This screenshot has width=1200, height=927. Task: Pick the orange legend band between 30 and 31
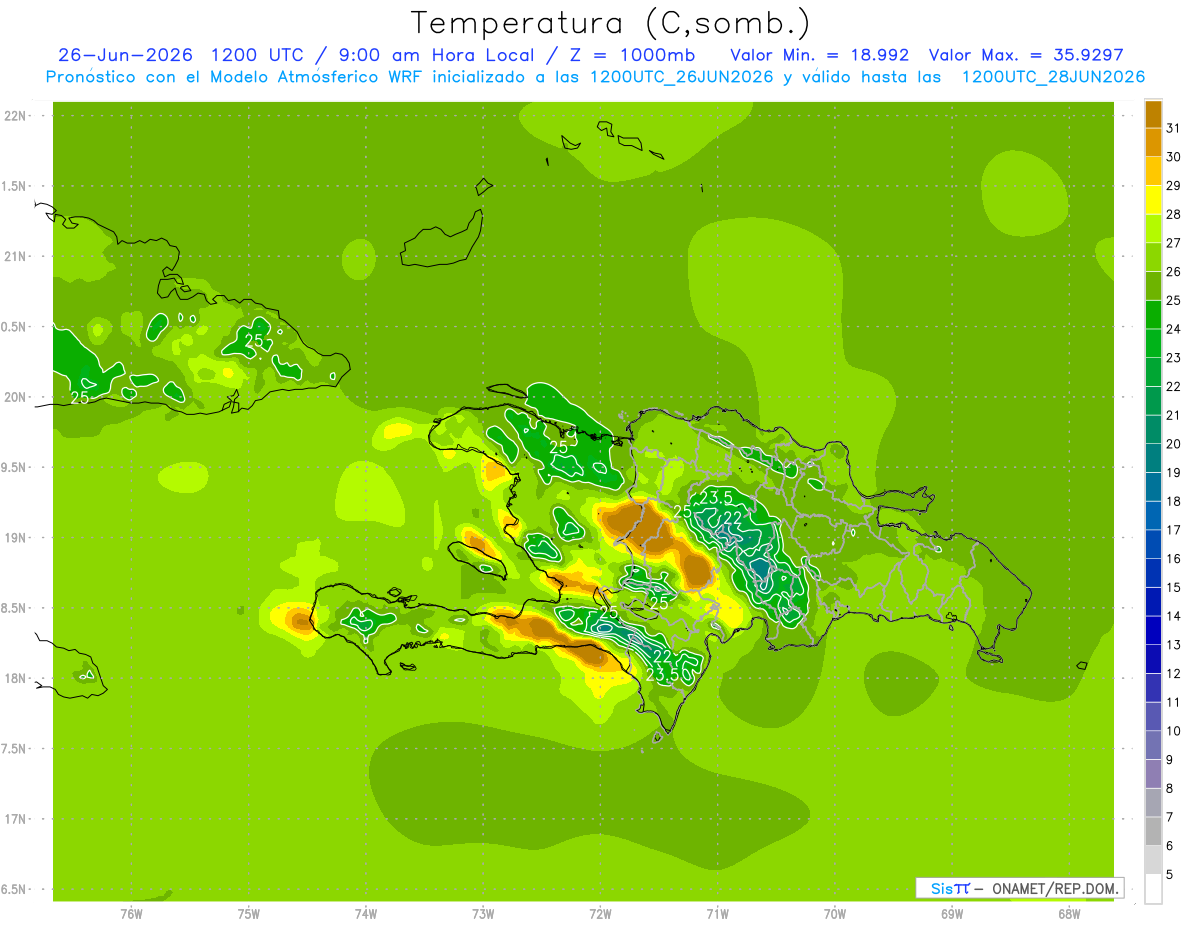point(1153,142)
